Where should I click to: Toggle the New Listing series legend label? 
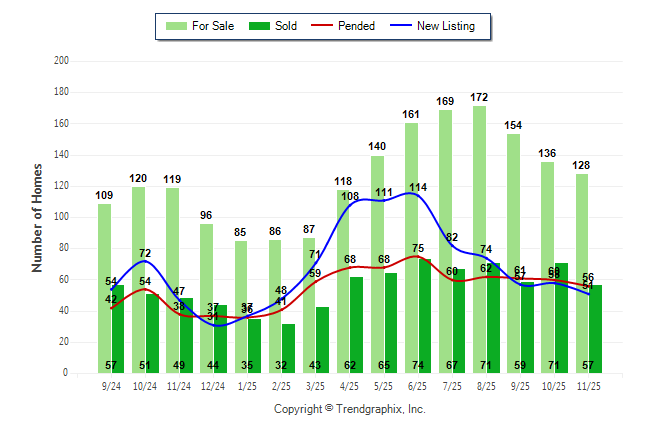coord(446,26)
